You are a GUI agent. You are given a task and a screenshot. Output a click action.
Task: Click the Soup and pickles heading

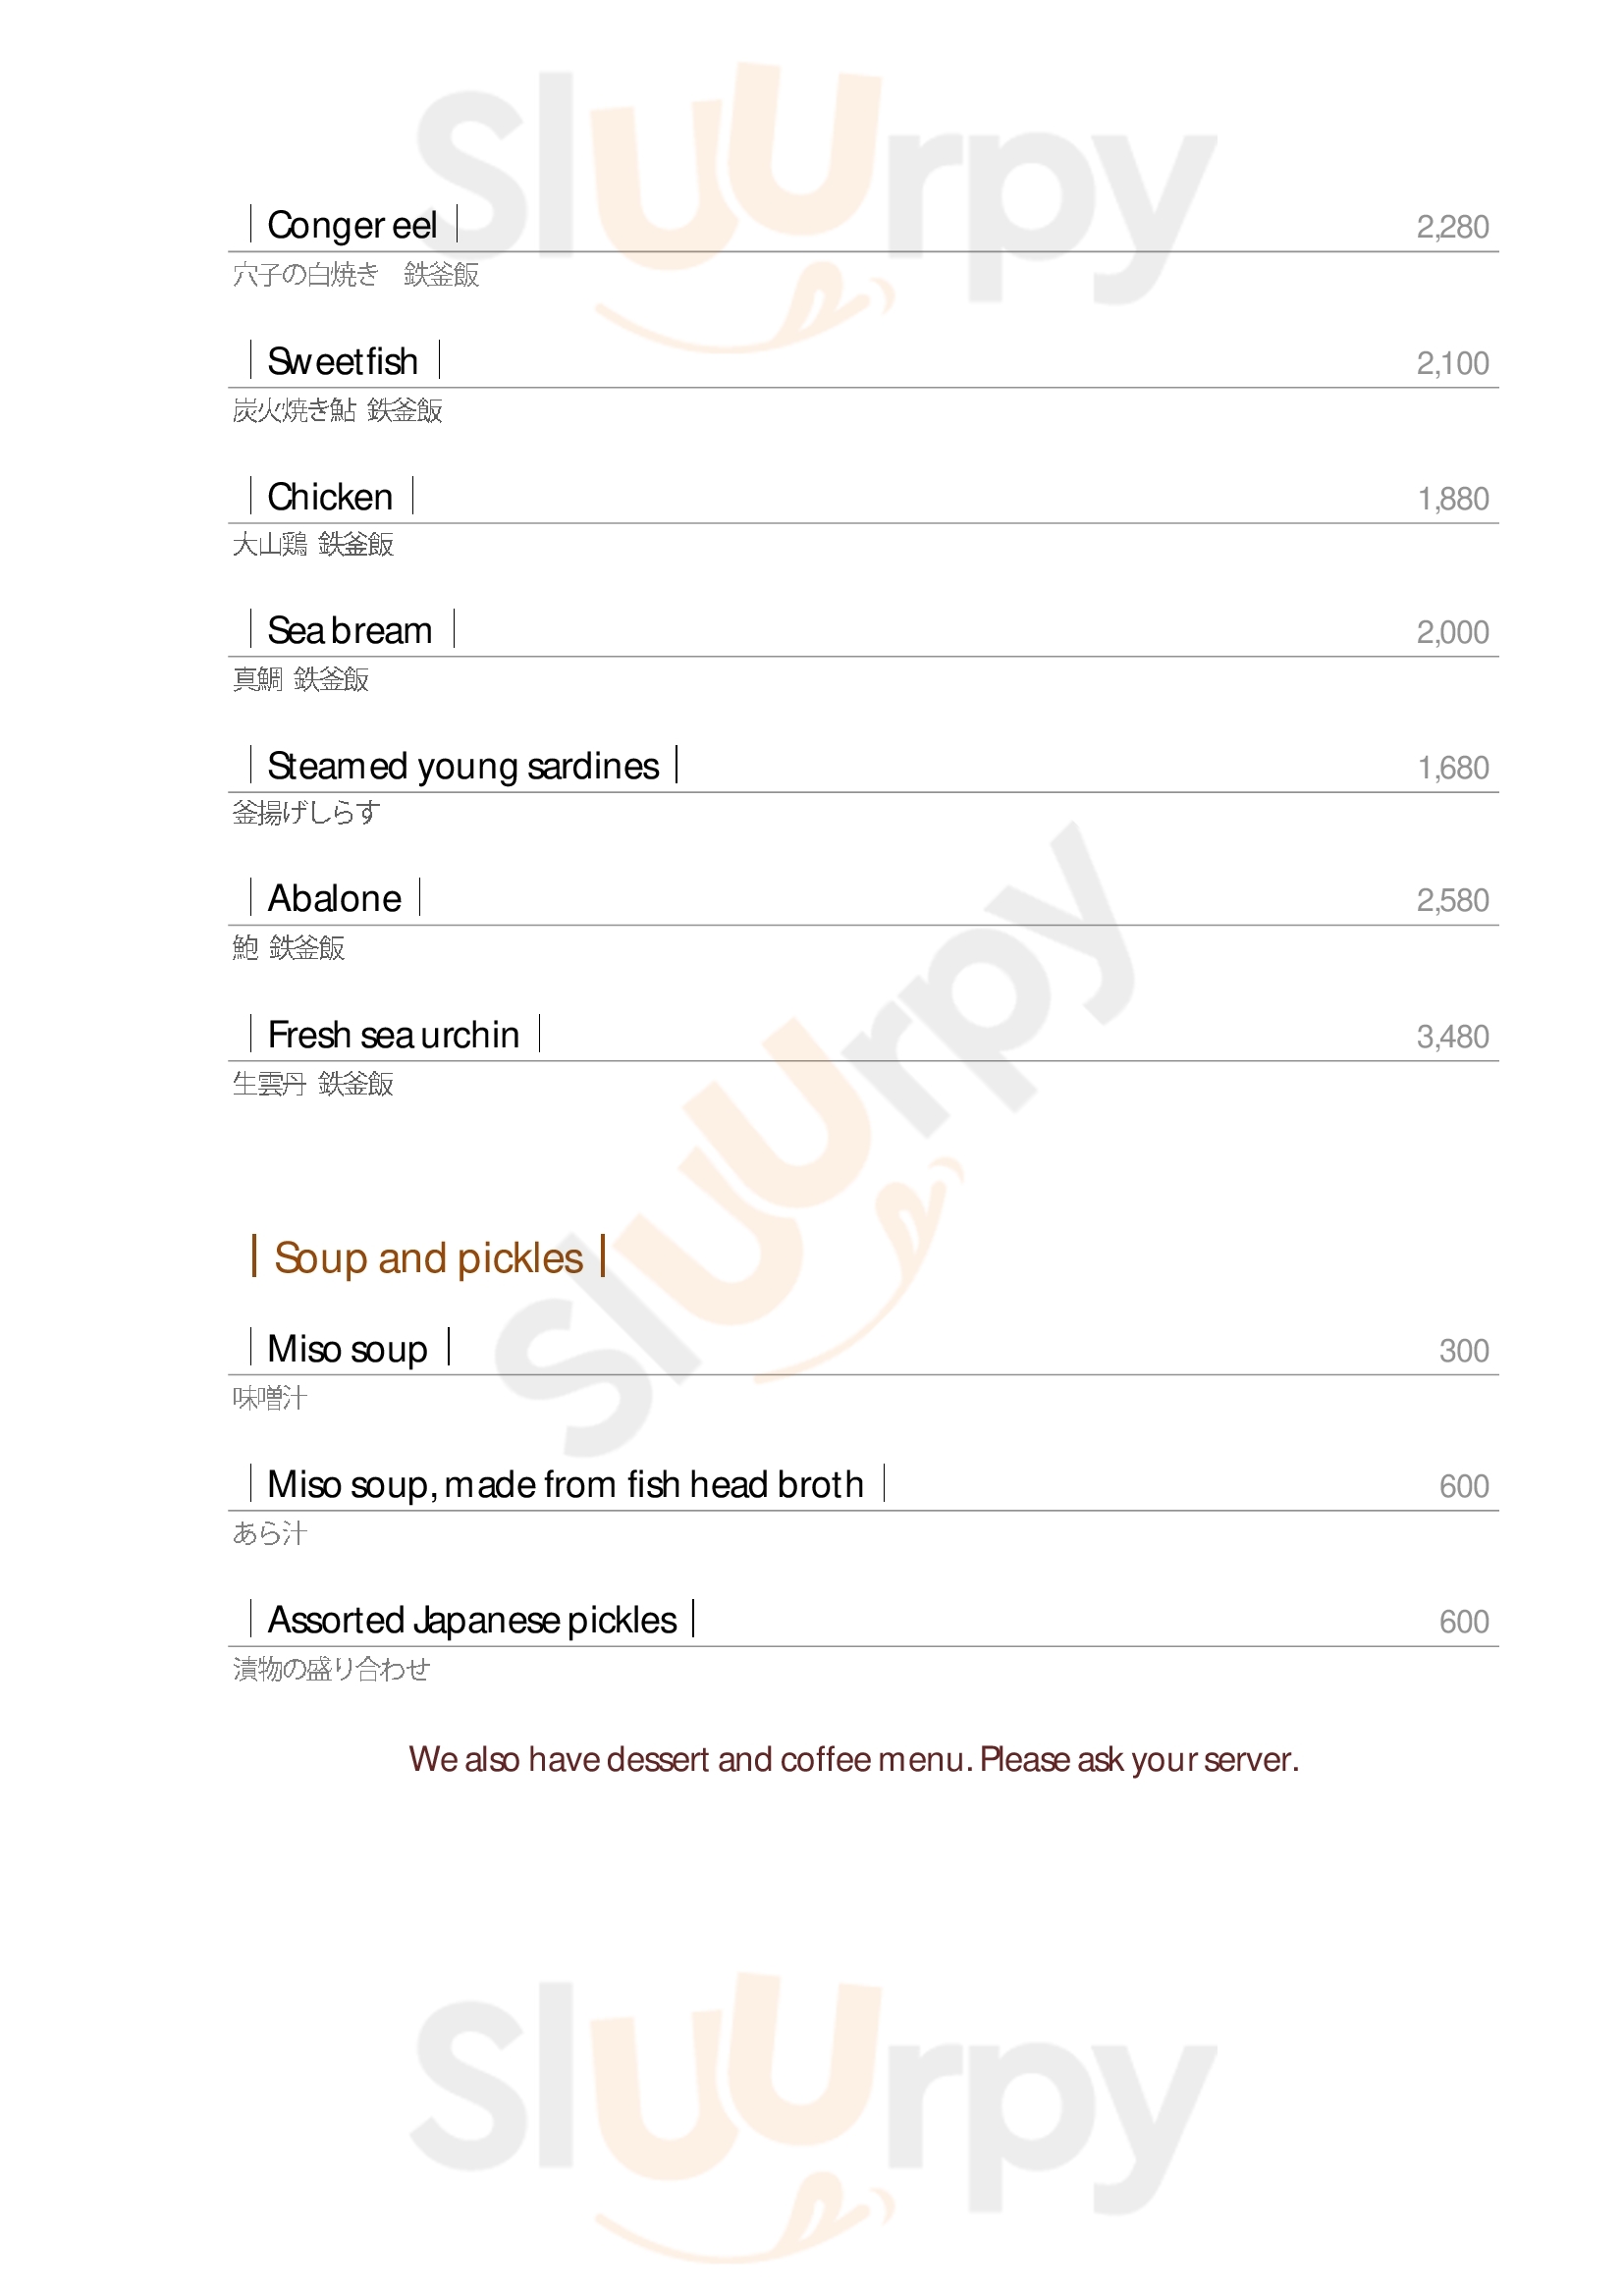pyautogui.click(x=428, y=1258)
